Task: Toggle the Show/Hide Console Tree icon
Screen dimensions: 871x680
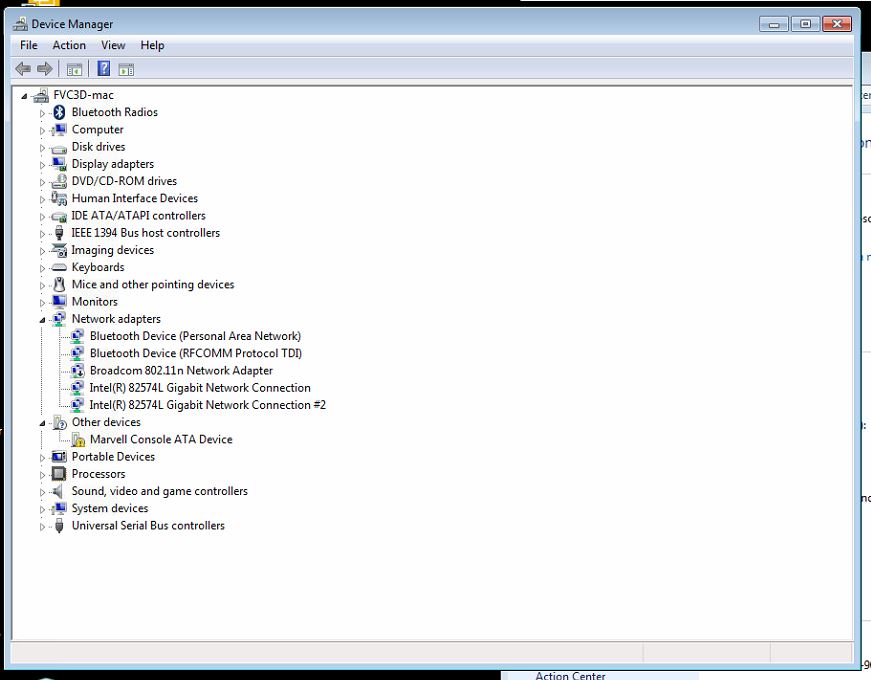Action: pos(73,68)
